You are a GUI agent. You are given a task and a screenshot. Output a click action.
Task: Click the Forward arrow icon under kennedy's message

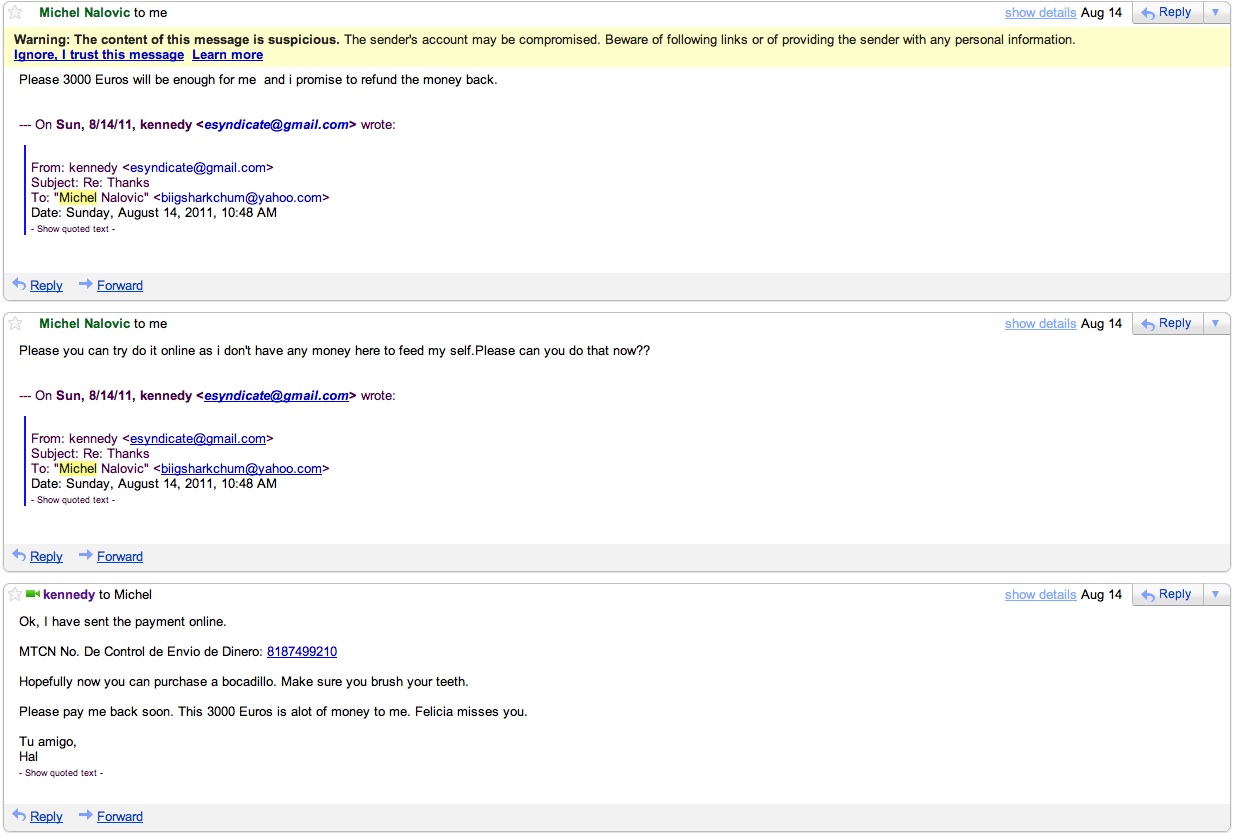(86, 816)
